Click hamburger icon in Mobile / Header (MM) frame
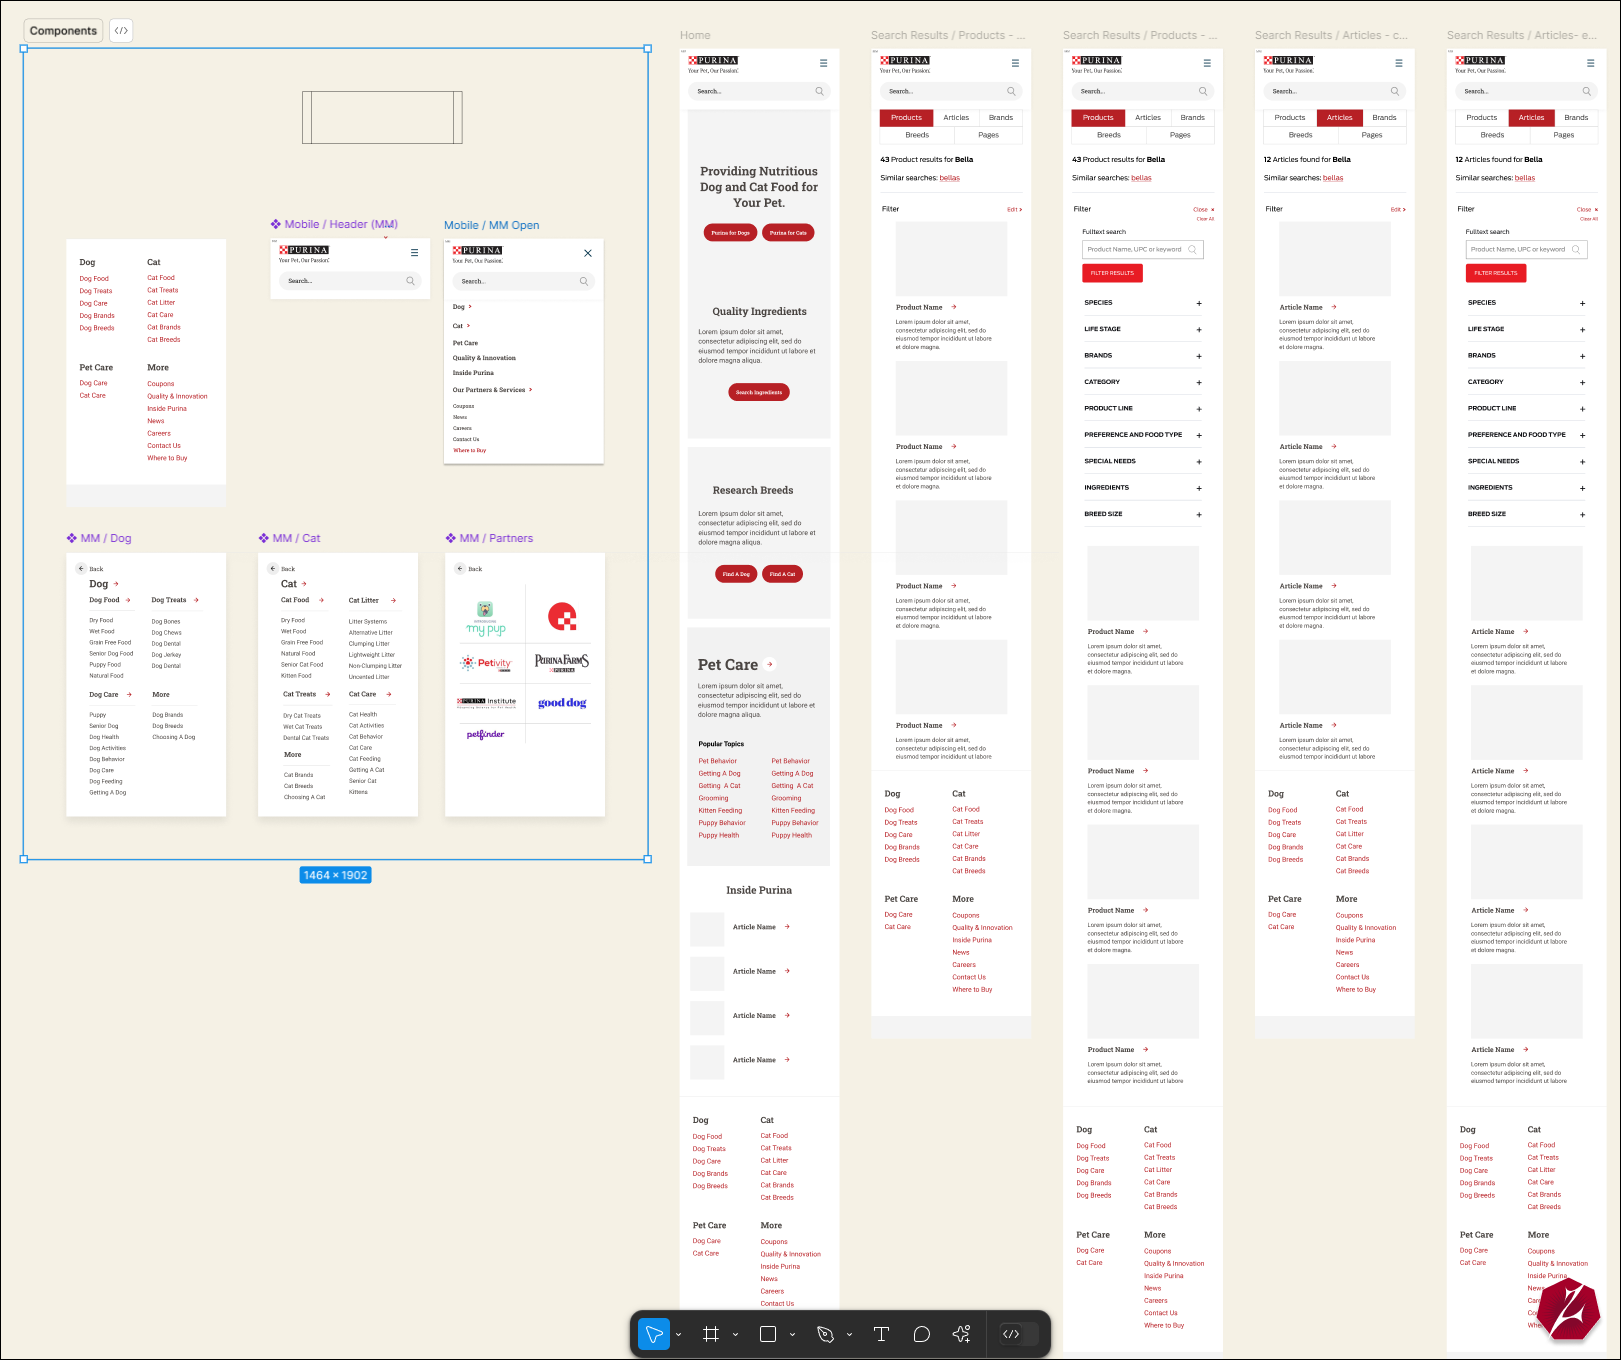The height and width of the screenshot is (1360, 1621). coord(414,253)
